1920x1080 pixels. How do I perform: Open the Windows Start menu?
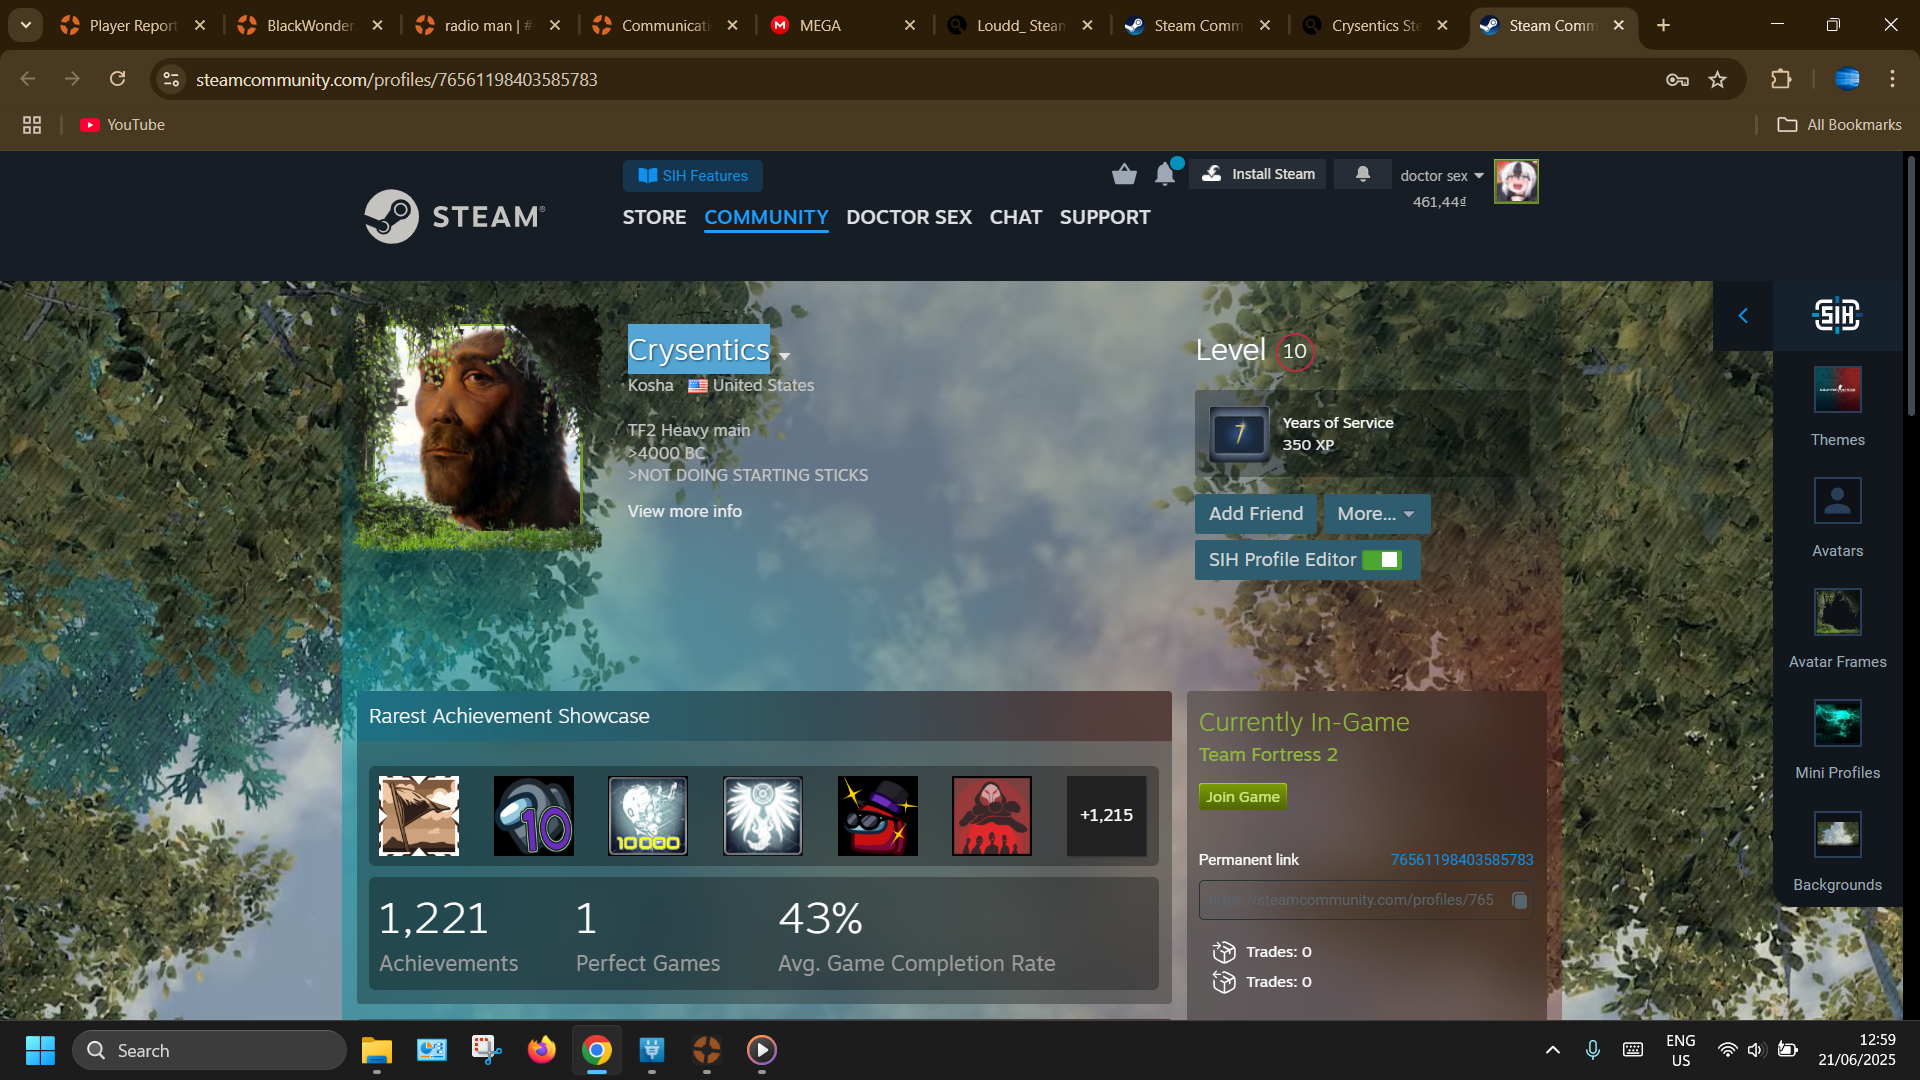40,1051
